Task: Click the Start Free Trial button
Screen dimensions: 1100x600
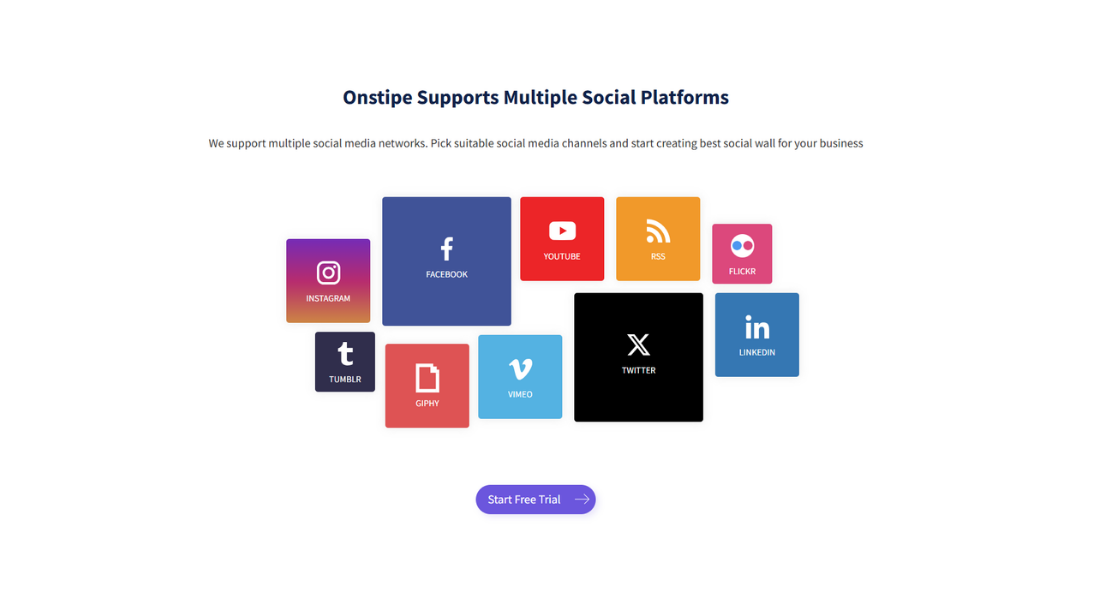Action: (x=535, y=499)
